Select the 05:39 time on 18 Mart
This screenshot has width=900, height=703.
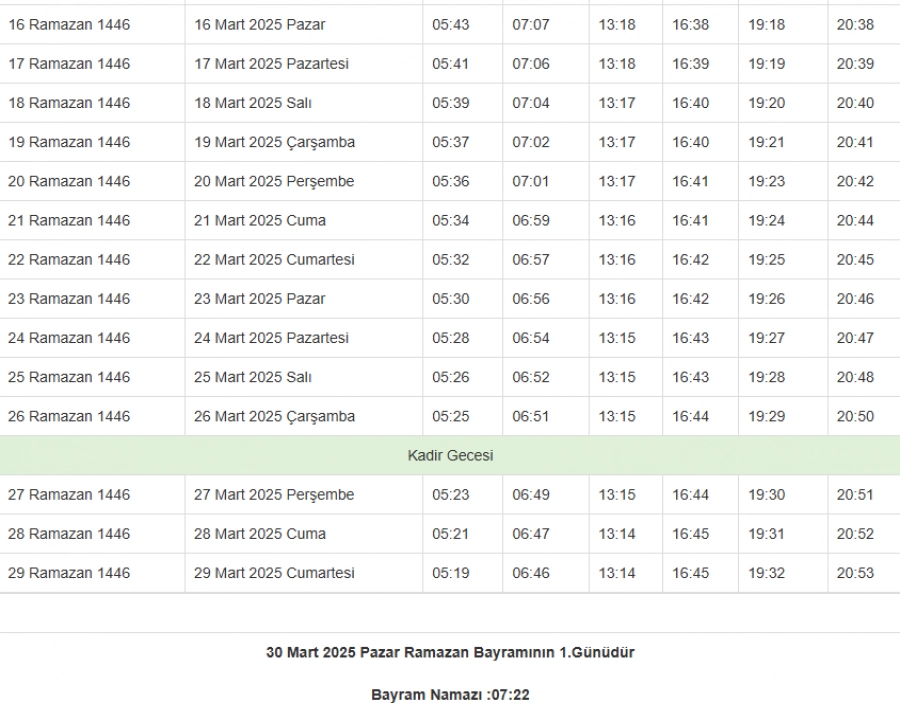[450, 103]
